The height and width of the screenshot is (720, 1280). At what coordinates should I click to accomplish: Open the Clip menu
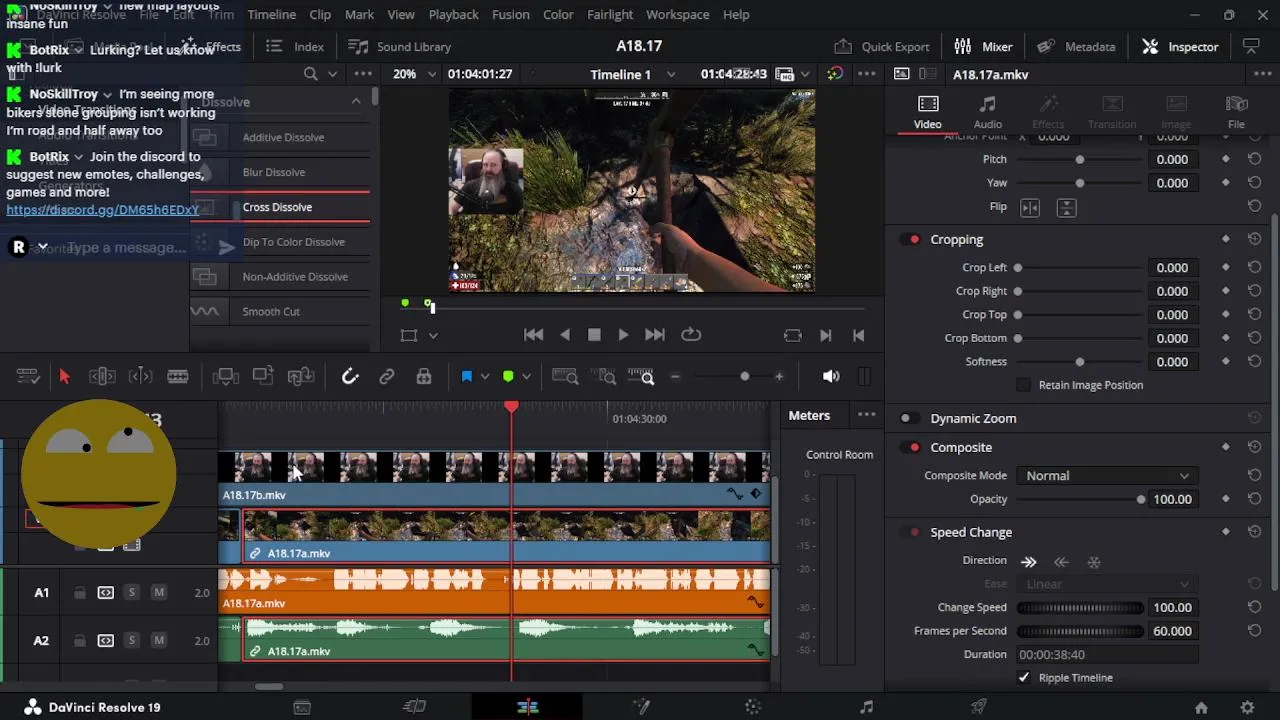[x=320, y=15]
